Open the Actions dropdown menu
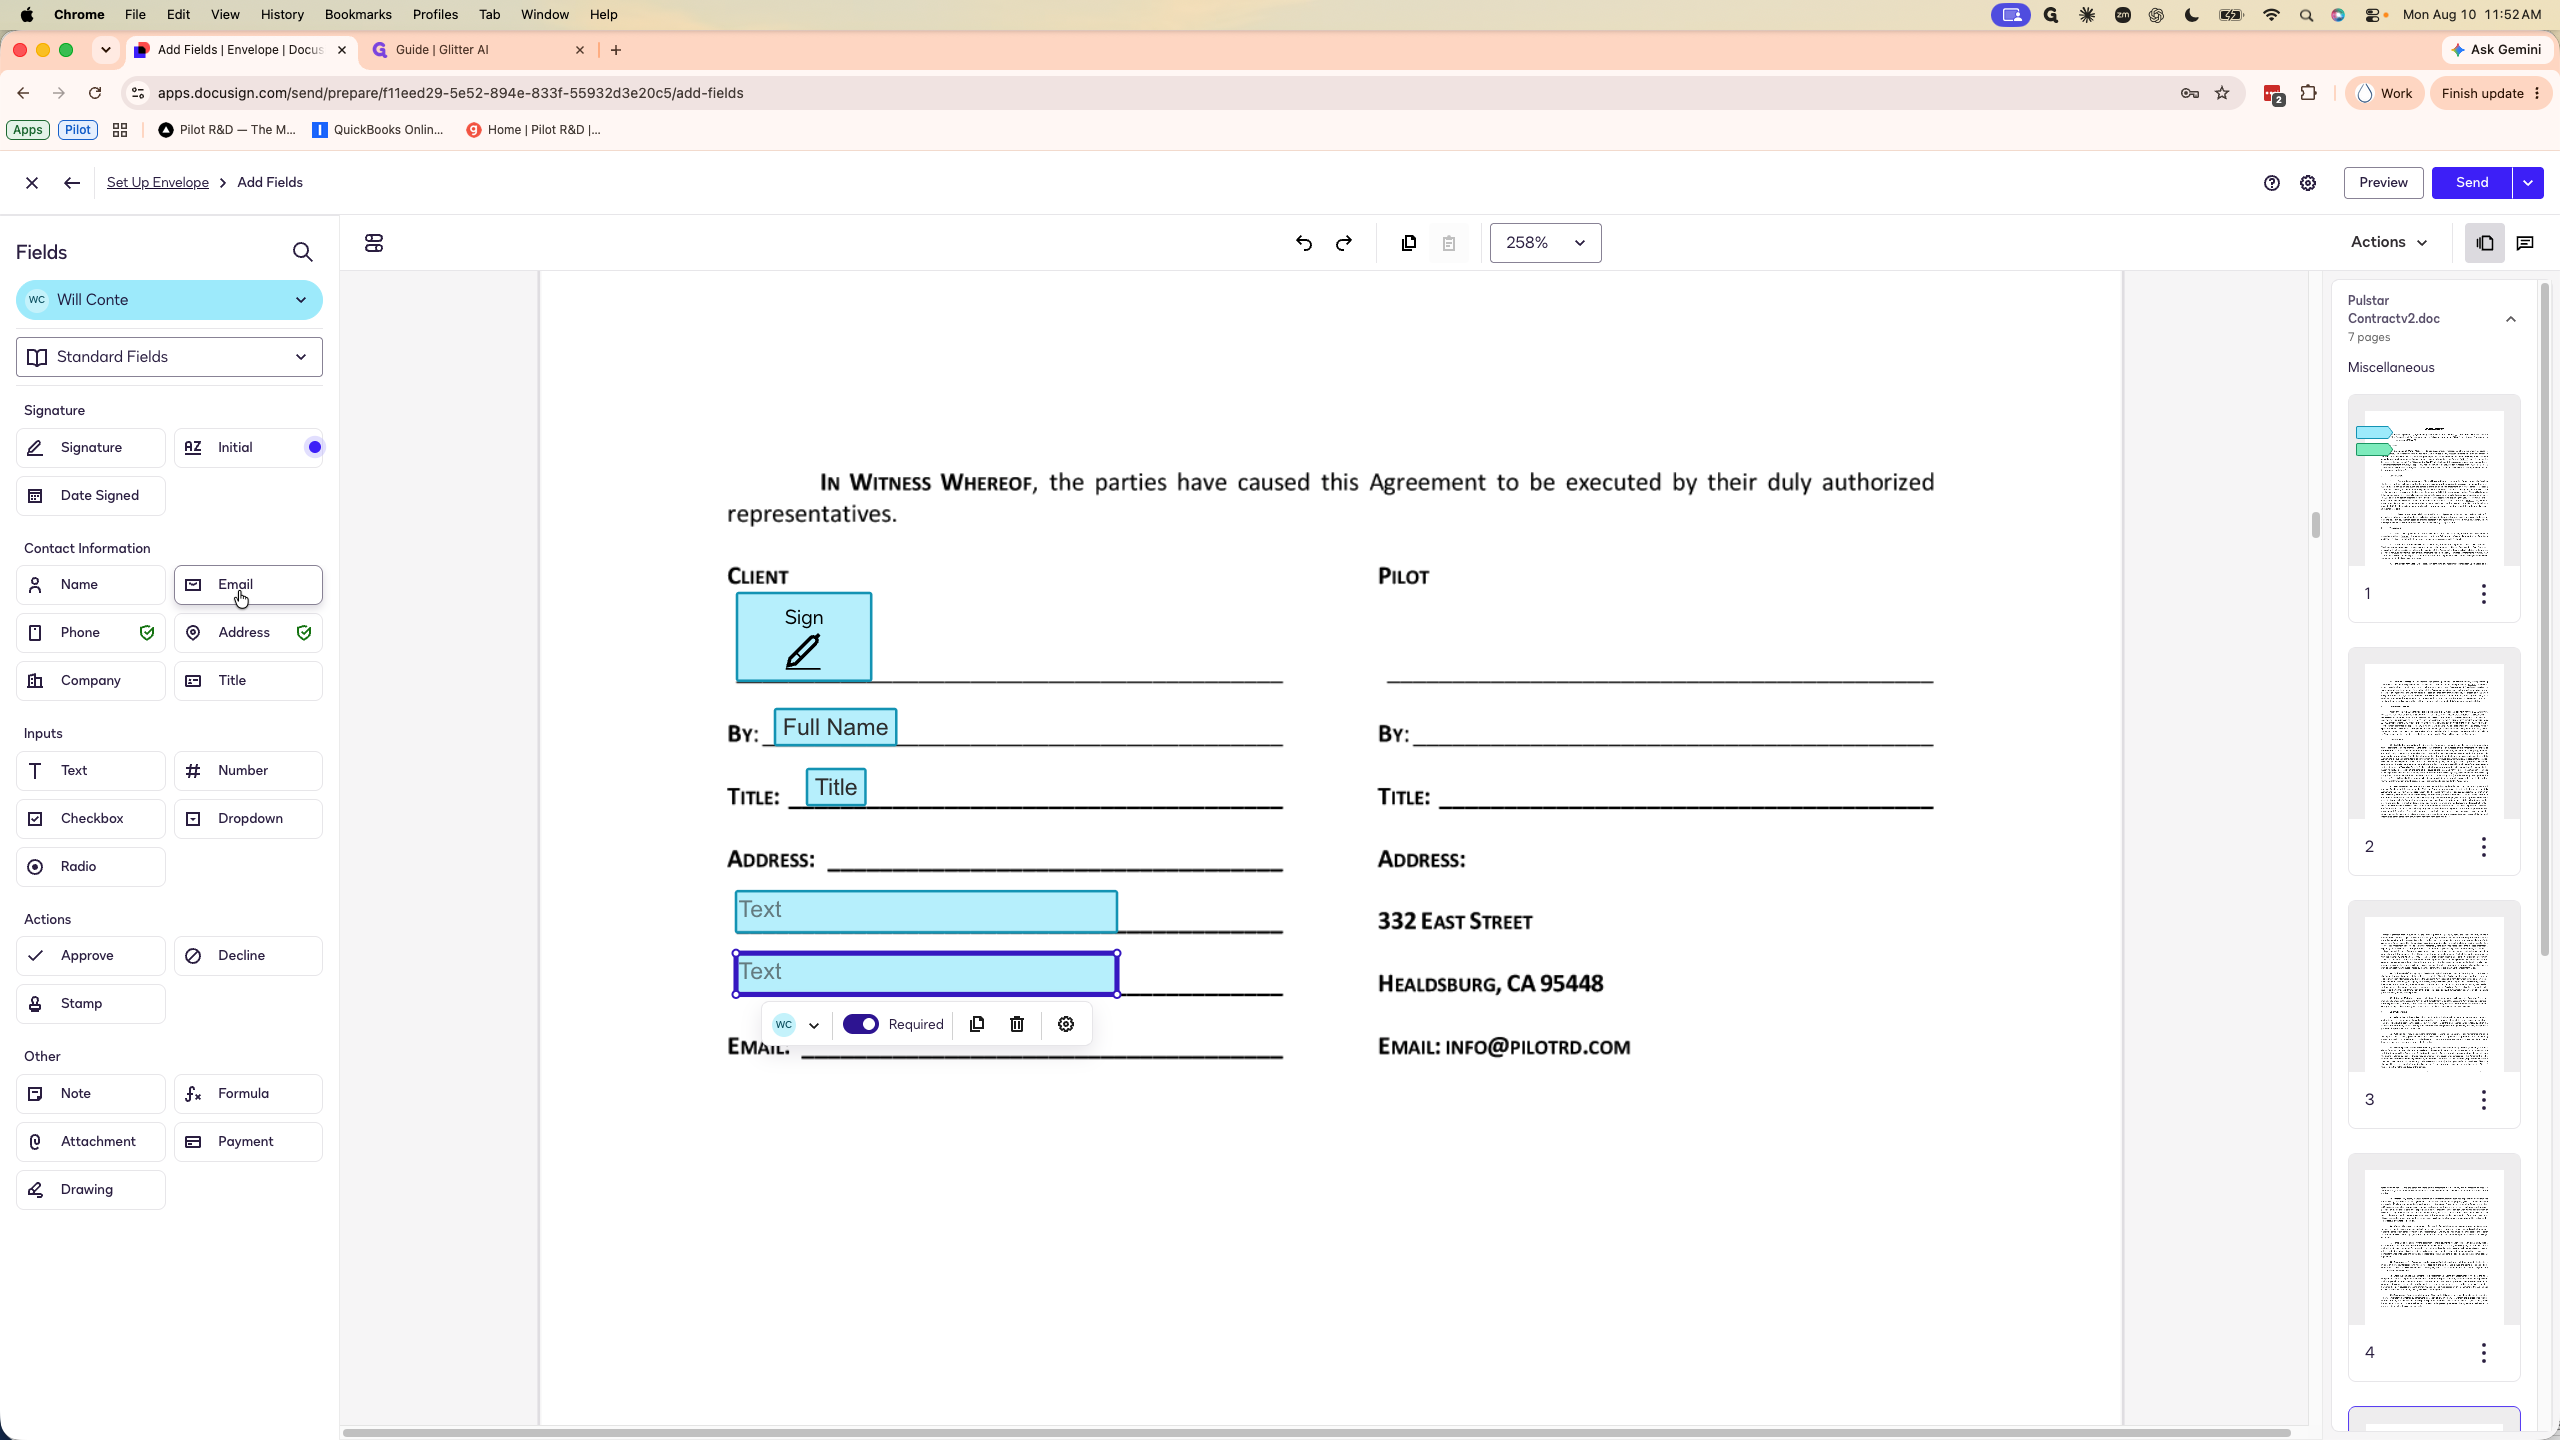This screenshot has width=2560, height=1440. 2389,242
